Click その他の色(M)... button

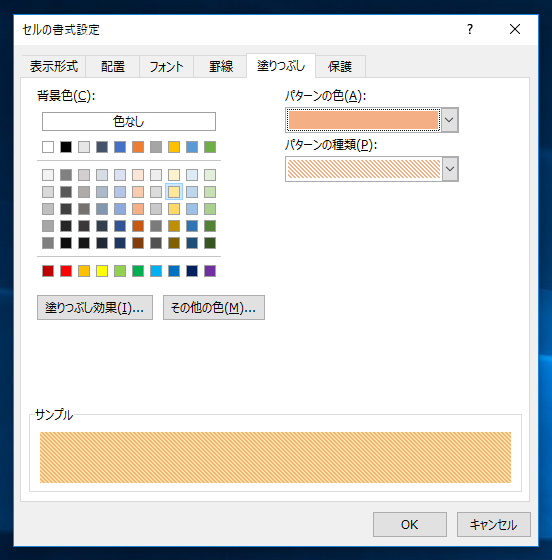(214, 308)
